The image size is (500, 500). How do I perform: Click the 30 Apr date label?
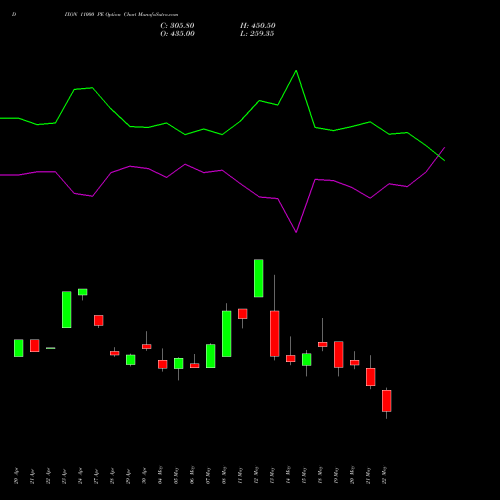(x=144, y=476)
